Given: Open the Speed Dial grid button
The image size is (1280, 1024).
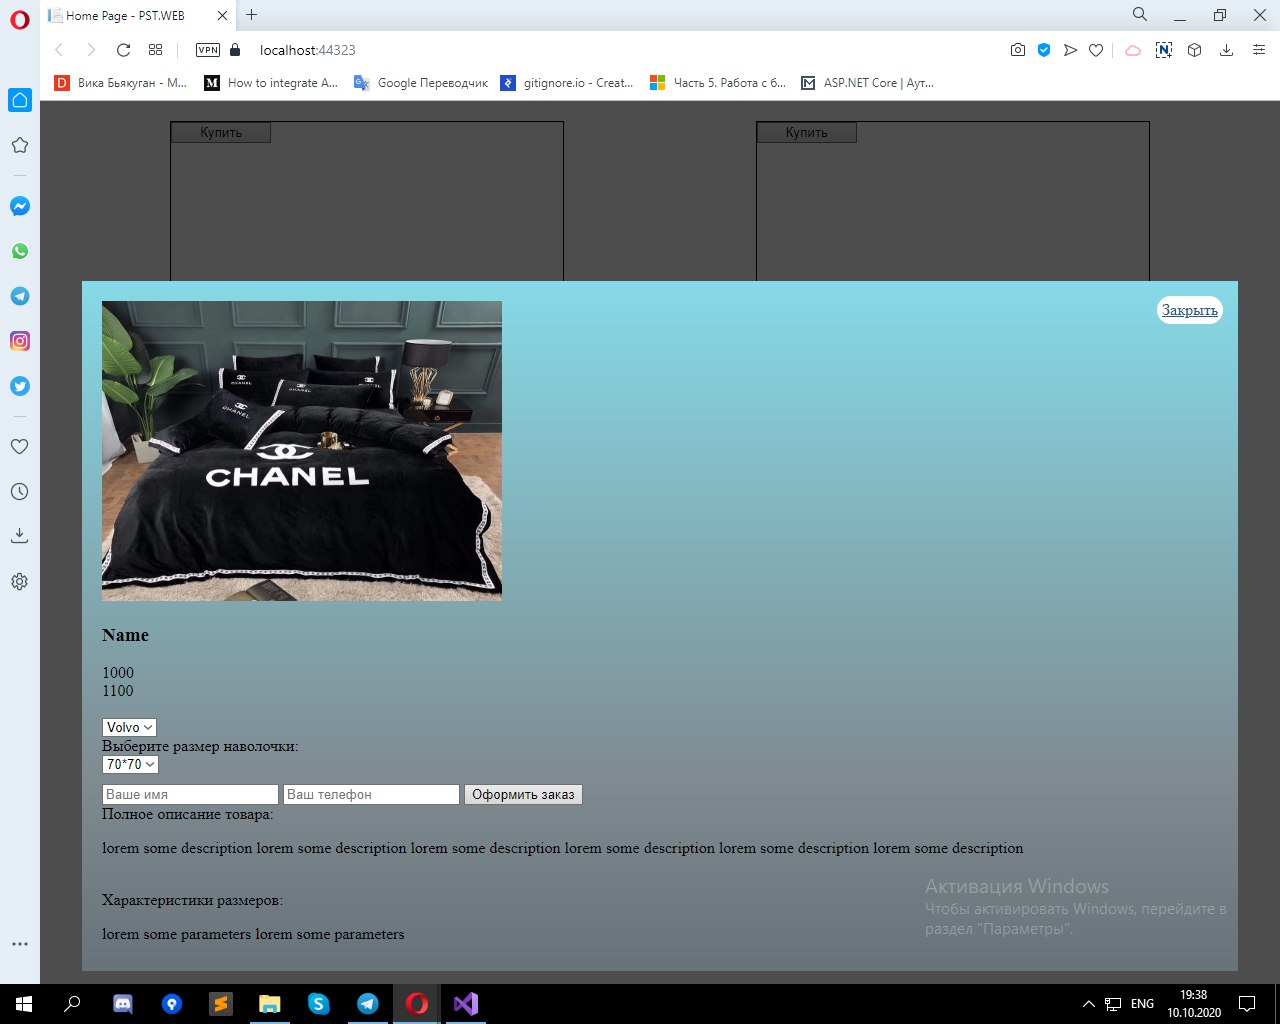Looking at the screenshot, I should tap(155, 50).
